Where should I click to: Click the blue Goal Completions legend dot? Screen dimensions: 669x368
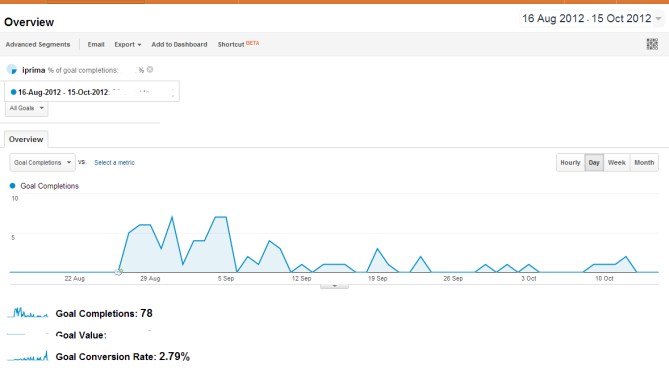[x=12, y=186]
